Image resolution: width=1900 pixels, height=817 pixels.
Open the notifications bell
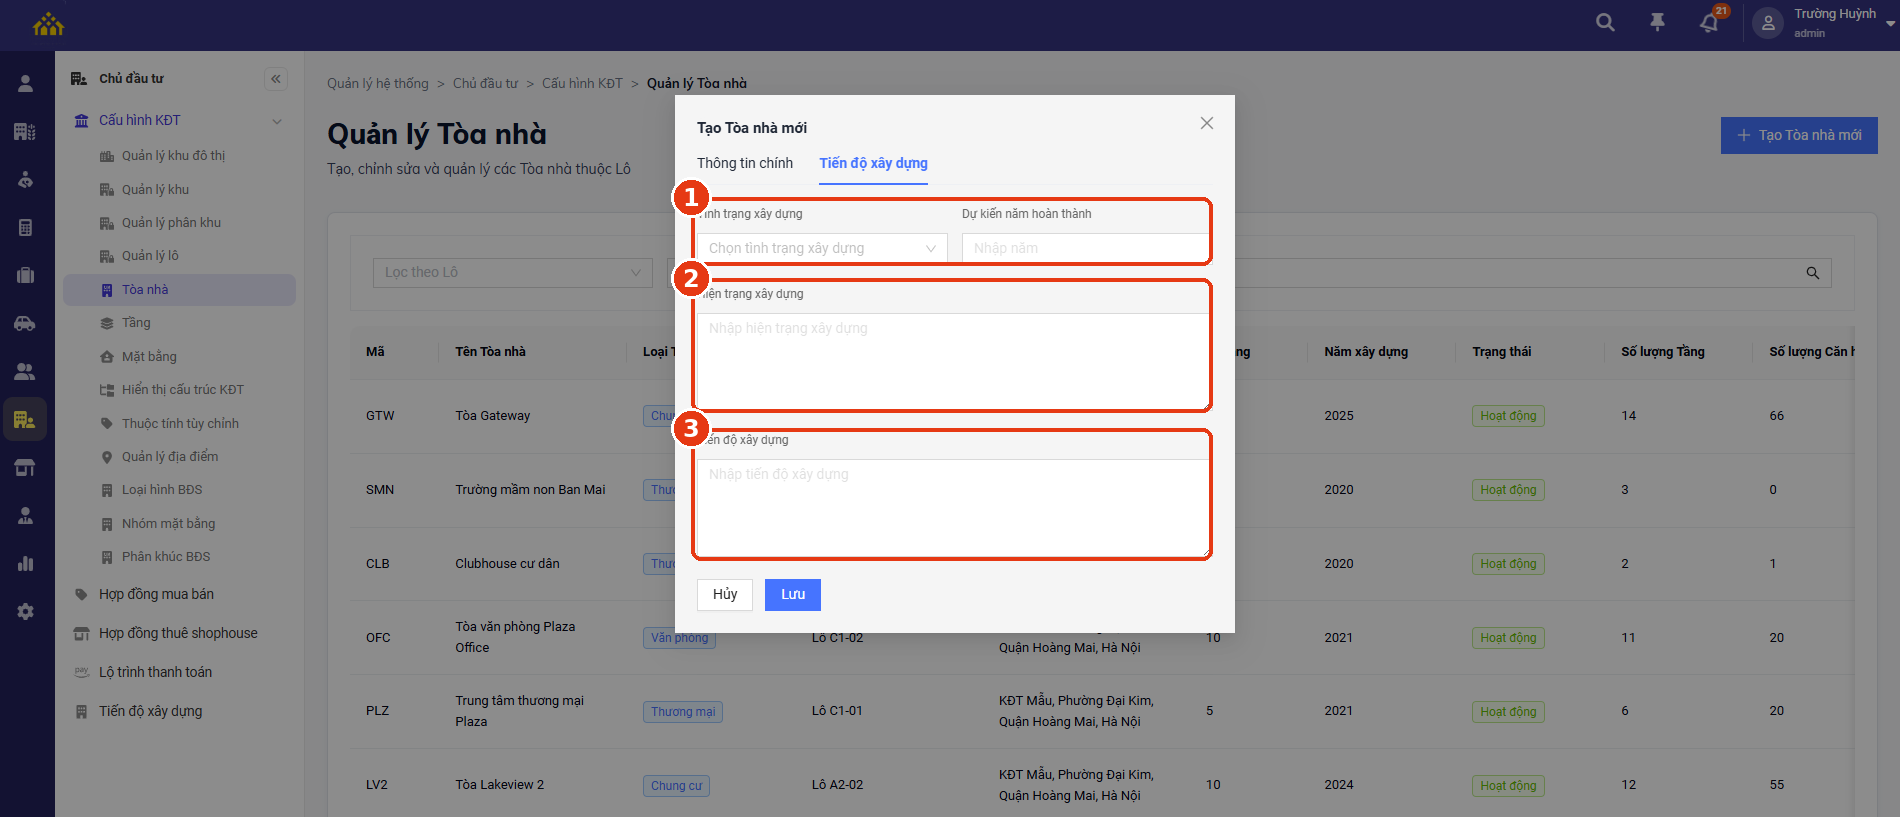coord(1709,22)
